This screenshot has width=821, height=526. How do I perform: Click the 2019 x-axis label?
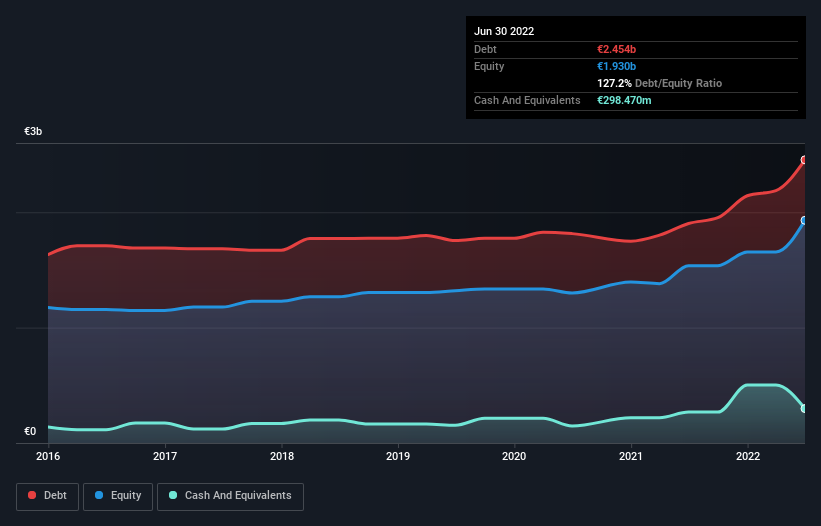pos(398,456)
